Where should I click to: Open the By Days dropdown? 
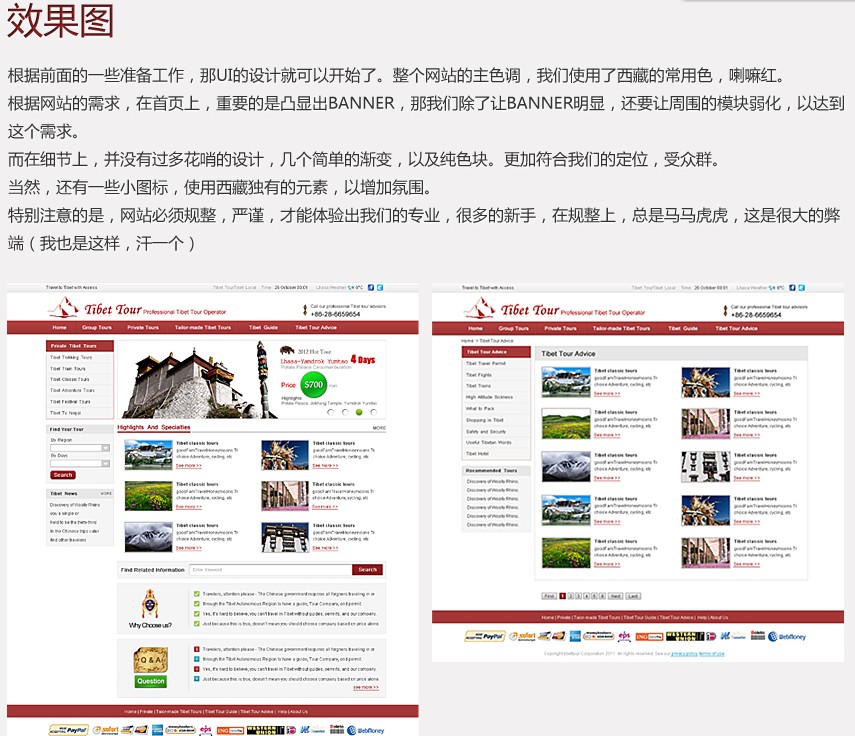click(x=80, y=463)
